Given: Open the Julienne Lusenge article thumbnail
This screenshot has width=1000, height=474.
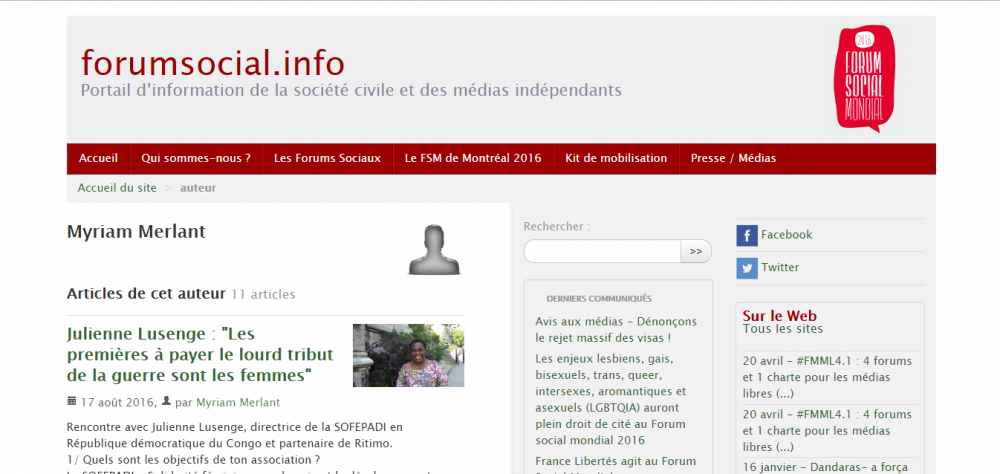Looking at the screenshot, I should click(x=408, y=355).
